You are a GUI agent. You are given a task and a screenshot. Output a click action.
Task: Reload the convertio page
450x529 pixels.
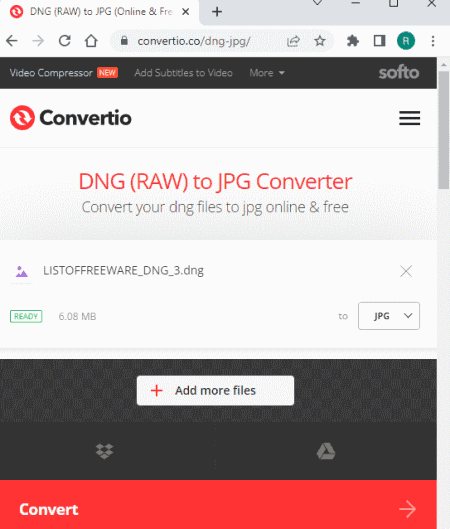(x=64, y=41)
